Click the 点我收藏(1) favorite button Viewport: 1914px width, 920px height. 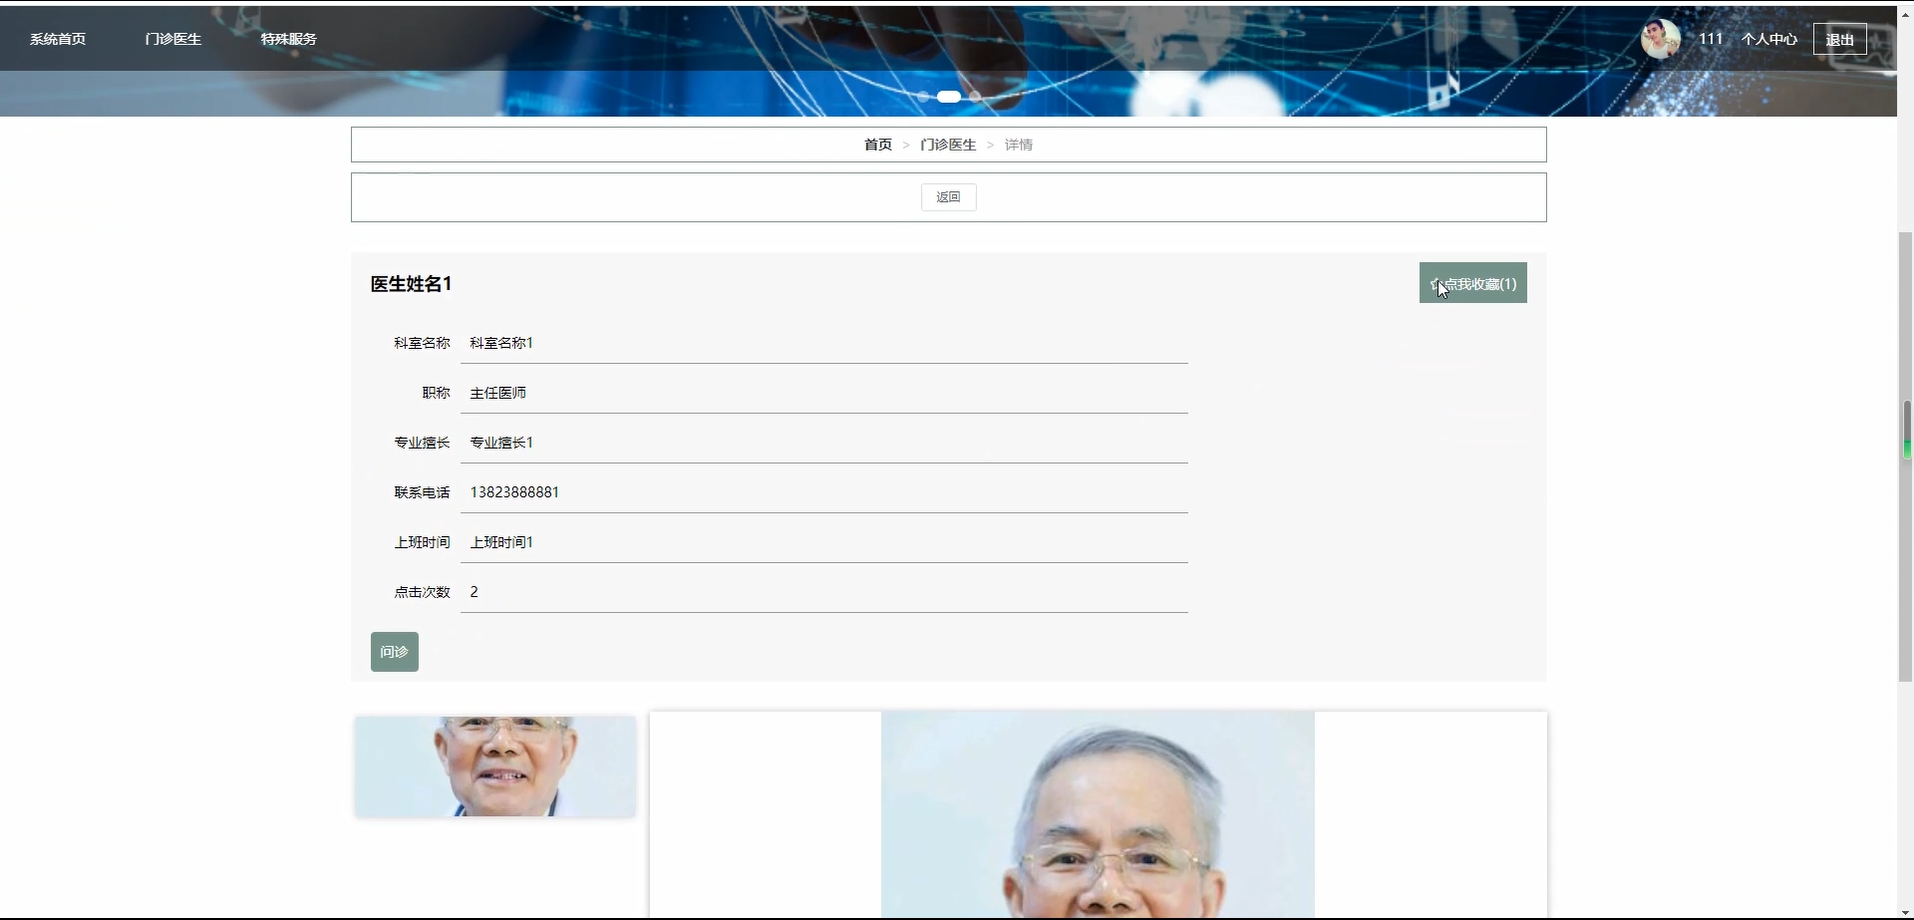(x=1473, y=283)
